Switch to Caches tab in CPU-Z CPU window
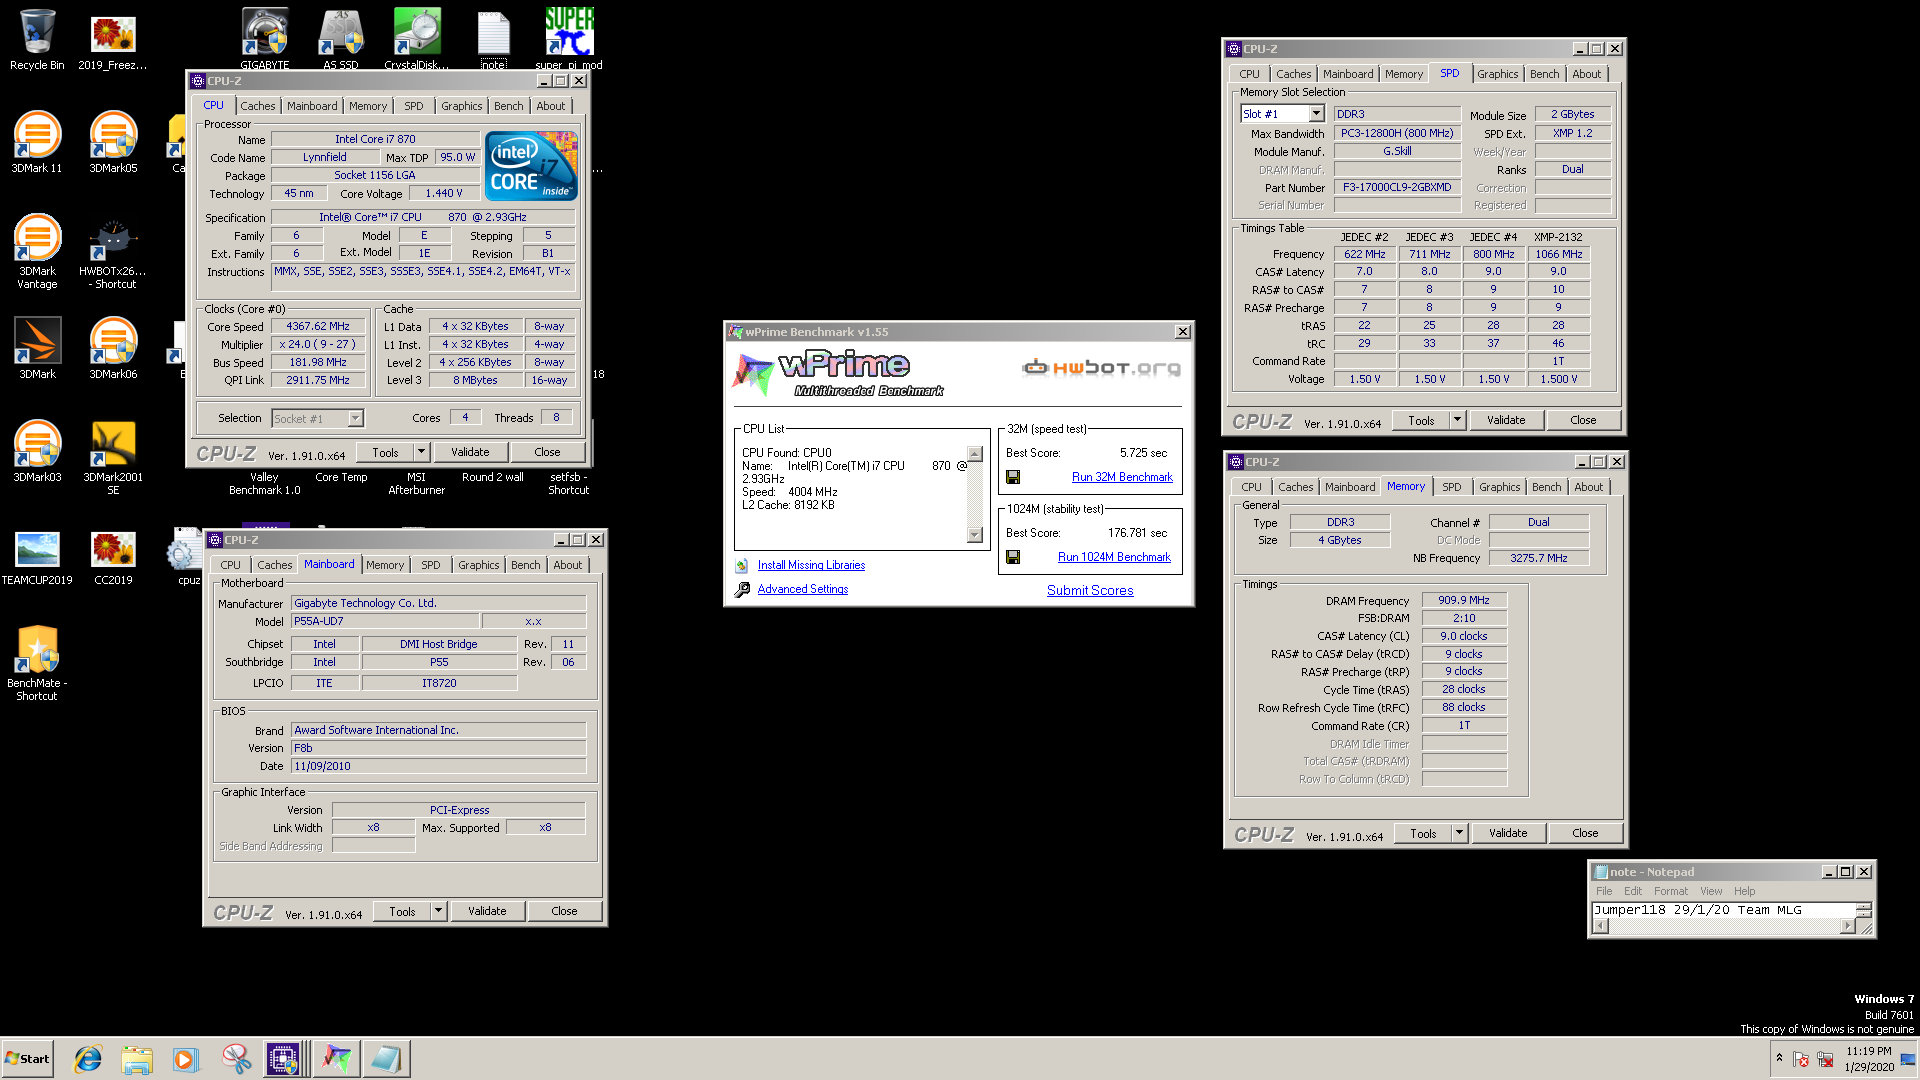The width and height of the screenshot is (1920, 1080). (257, 106)
